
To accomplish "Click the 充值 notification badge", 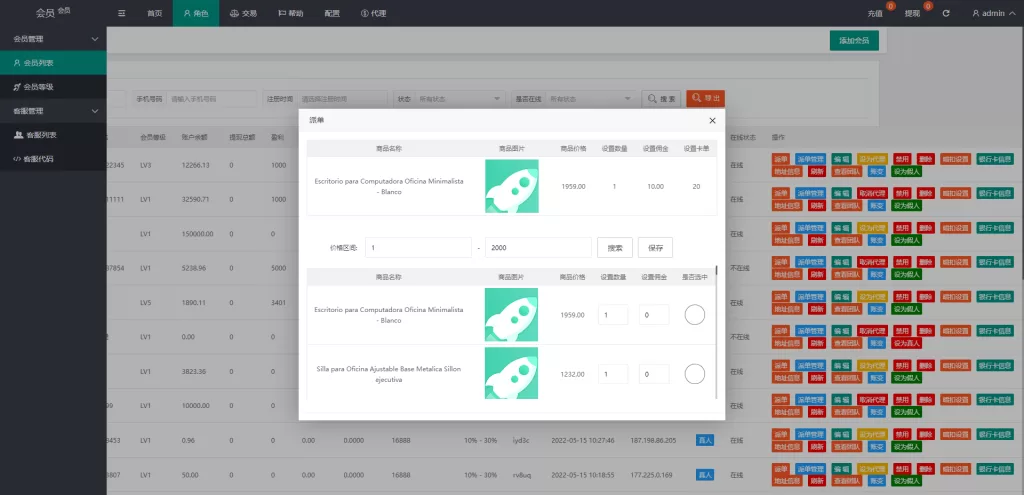I will [x=890, y=6].
